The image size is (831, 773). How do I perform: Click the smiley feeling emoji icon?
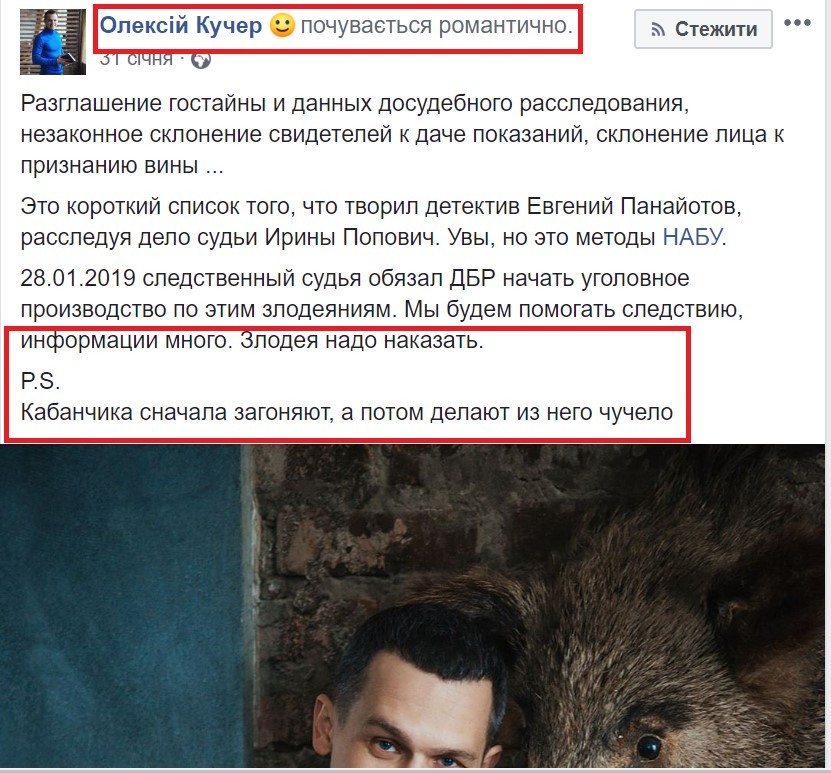pyautogui.click(x=282, y=25)
